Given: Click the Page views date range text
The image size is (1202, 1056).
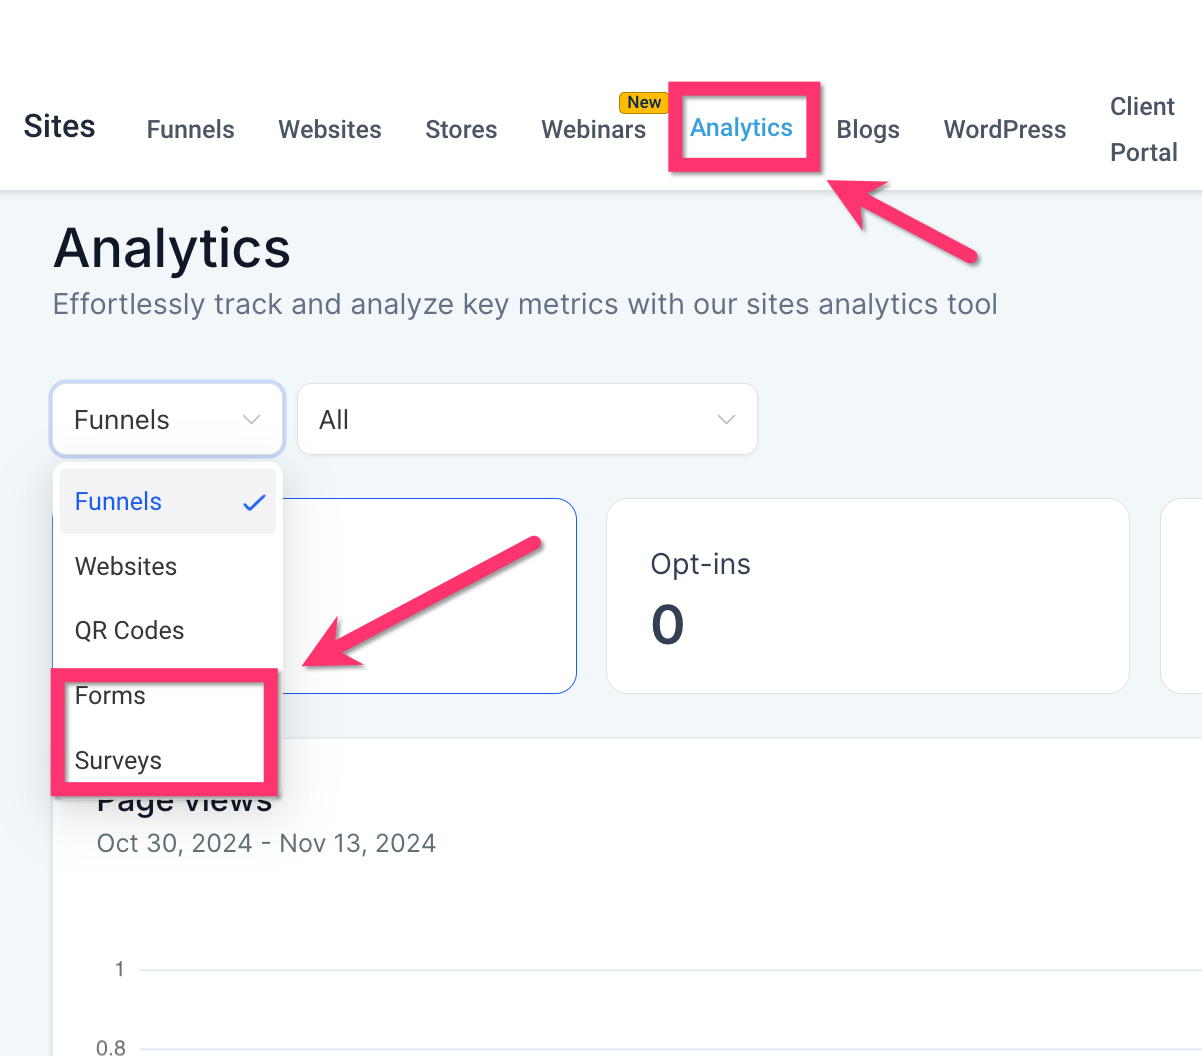Looking at the screenshot, I should (x=266, y=843).
